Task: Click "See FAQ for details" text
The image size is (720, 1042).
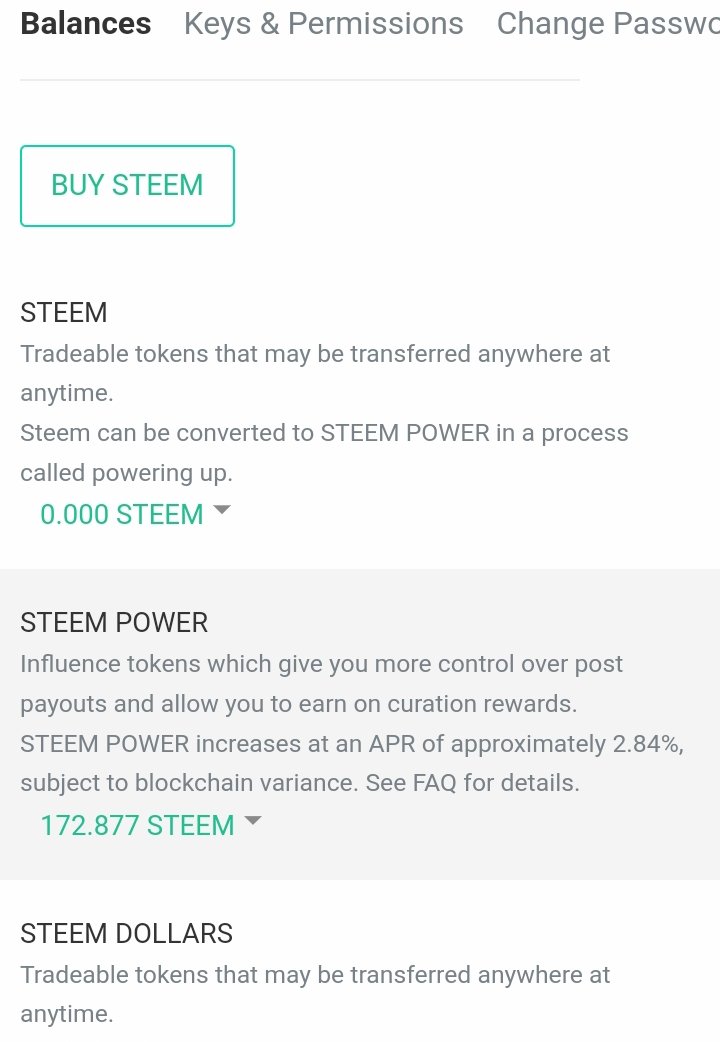Action: [472, 783]
